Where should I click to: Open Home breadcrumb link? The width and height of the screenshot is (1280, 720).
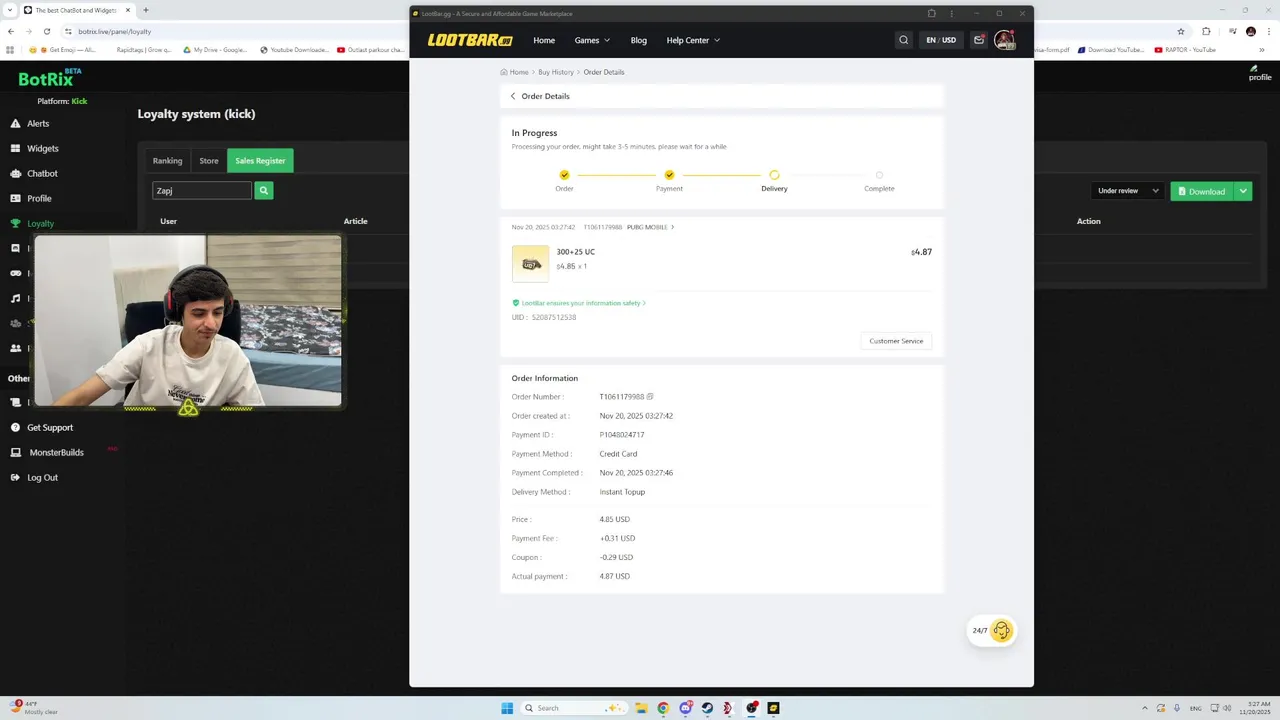click(514, 72)
